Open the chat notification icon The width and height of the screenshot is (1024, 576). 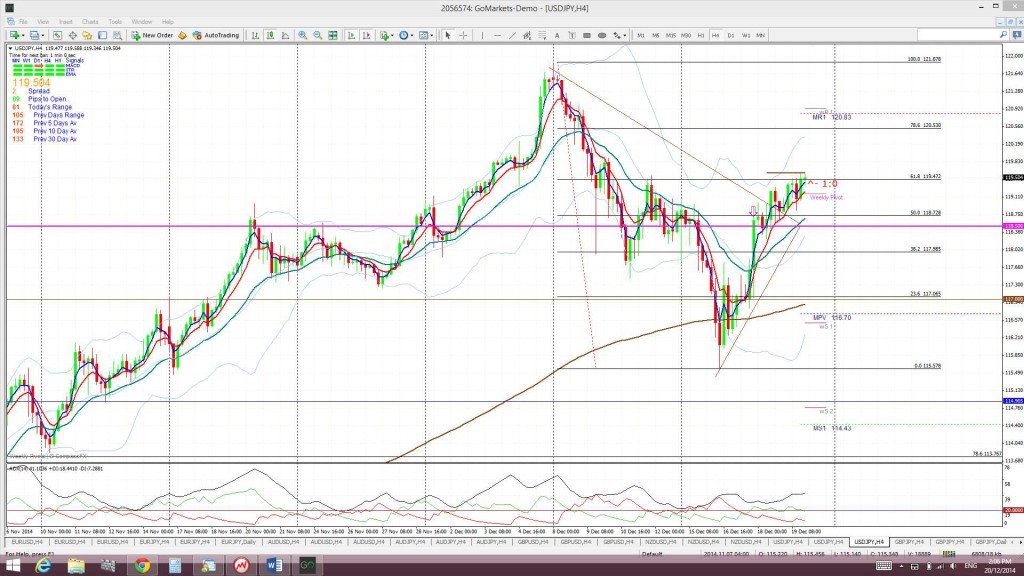coord(1017,35)
